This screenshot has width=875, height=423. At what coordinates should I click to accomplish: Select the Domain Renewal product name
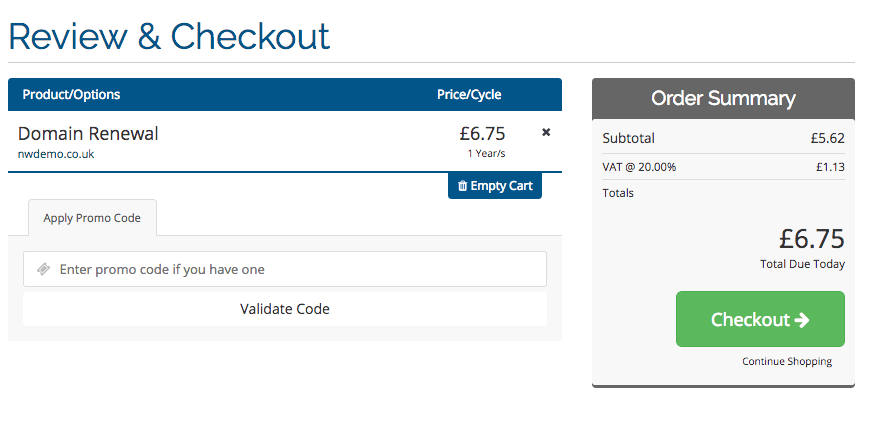click(x=88, y=134)
